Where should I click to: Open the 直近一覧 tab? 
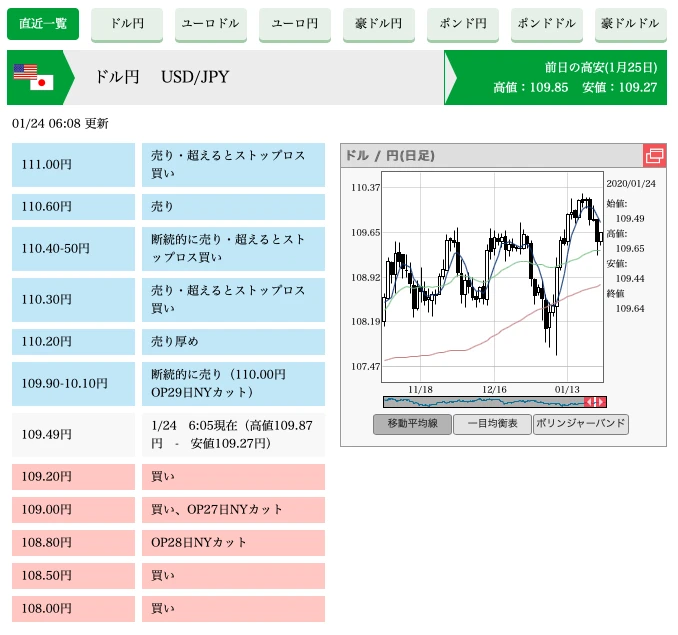tap(43, 24)
